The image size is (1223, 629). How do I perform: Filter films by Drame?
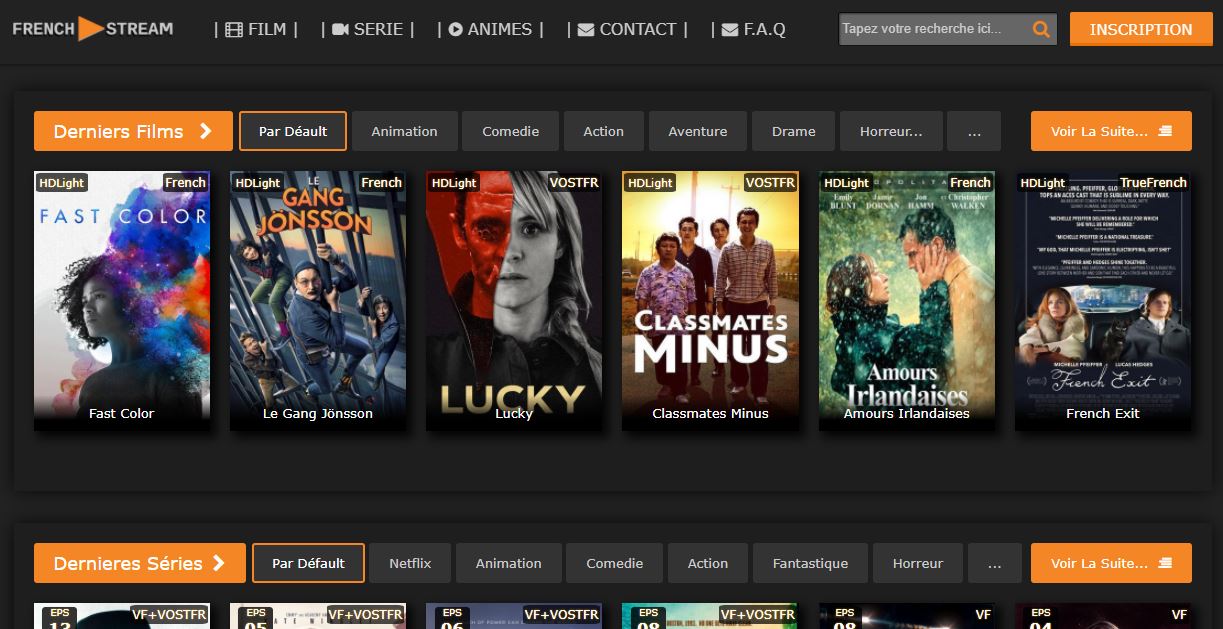(x=793, y=131)
